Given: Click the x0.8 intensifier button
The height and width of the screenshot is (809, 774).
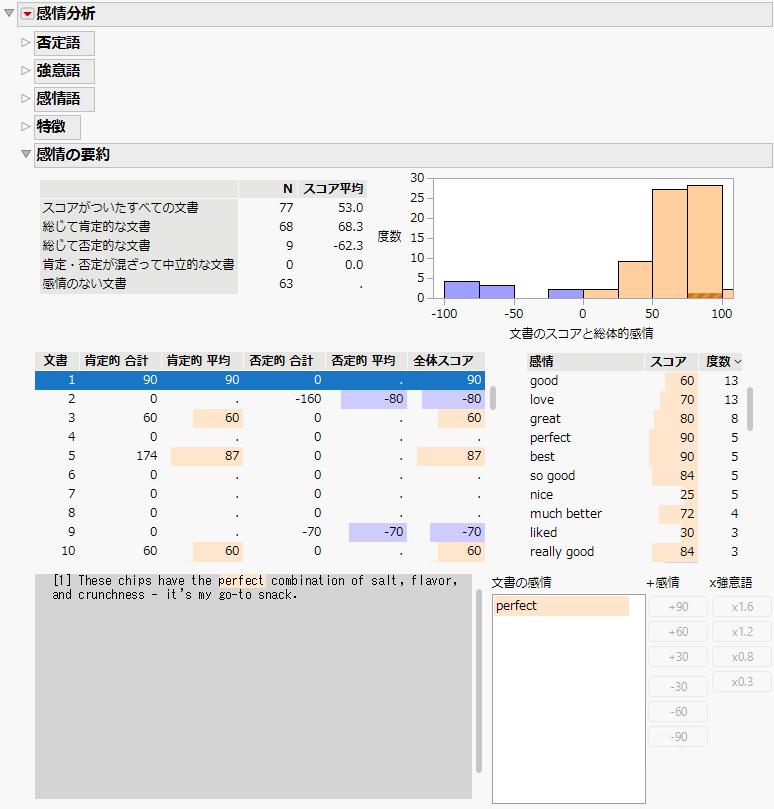Looking at the screenshot, I should click(742, 657).
